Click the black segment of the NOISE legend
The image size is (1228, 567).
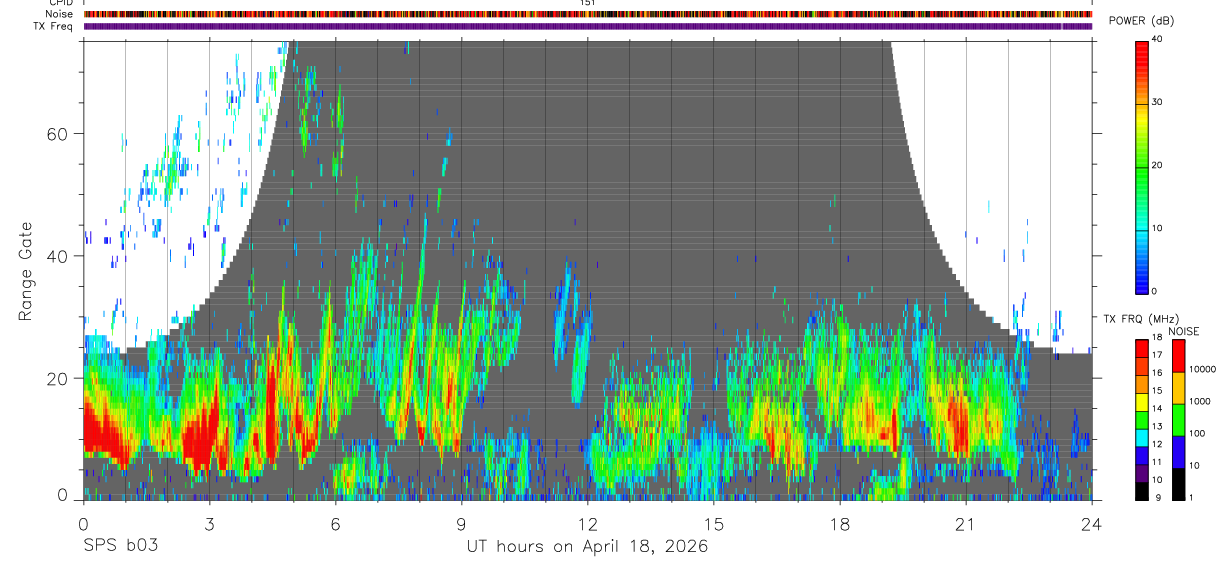click(x=1178, y=484)
